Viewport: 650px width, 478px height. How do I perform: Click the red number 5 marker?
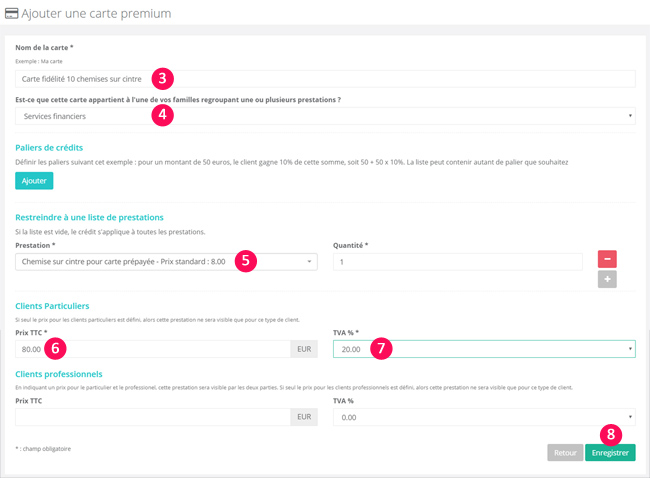pos(246,261)
